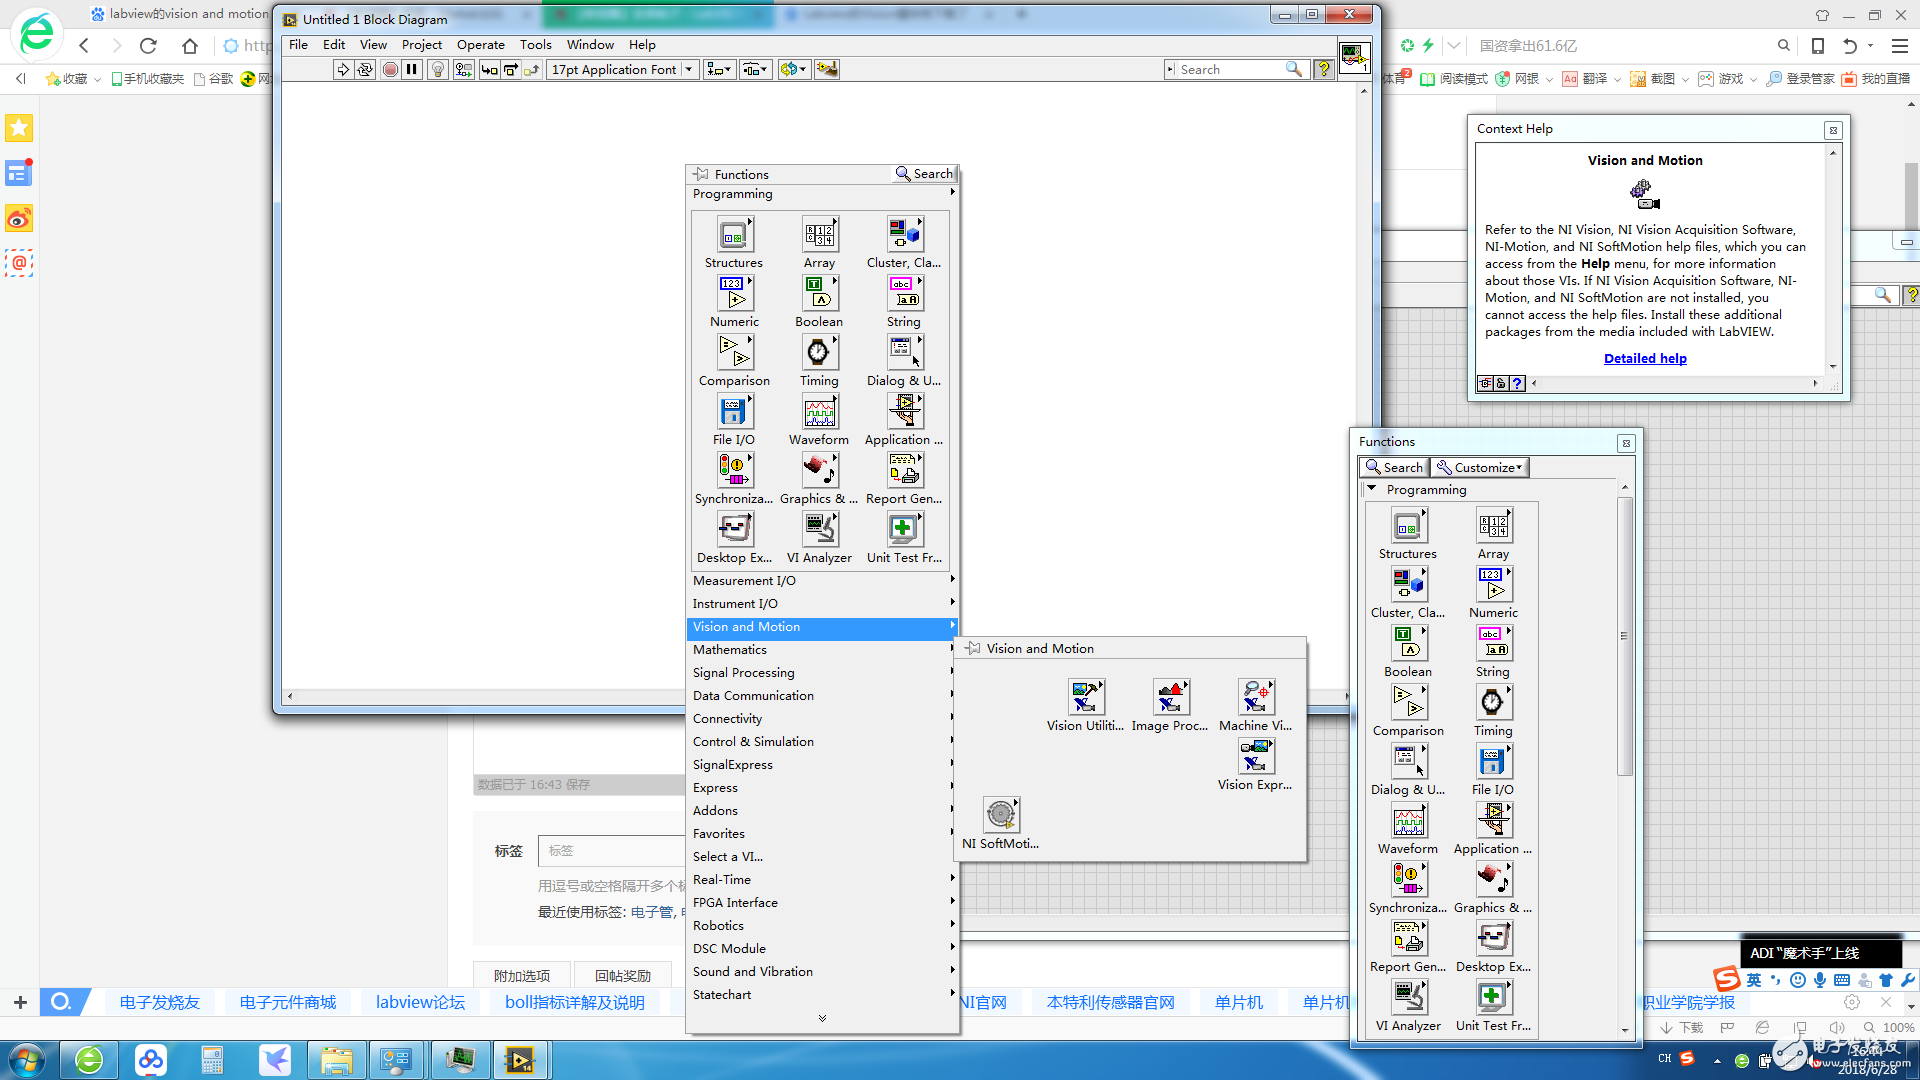Viewport: 1920px width, 1080px height.
Task: Click More Help question mark in Context Help
Action: click(1517, 383)
